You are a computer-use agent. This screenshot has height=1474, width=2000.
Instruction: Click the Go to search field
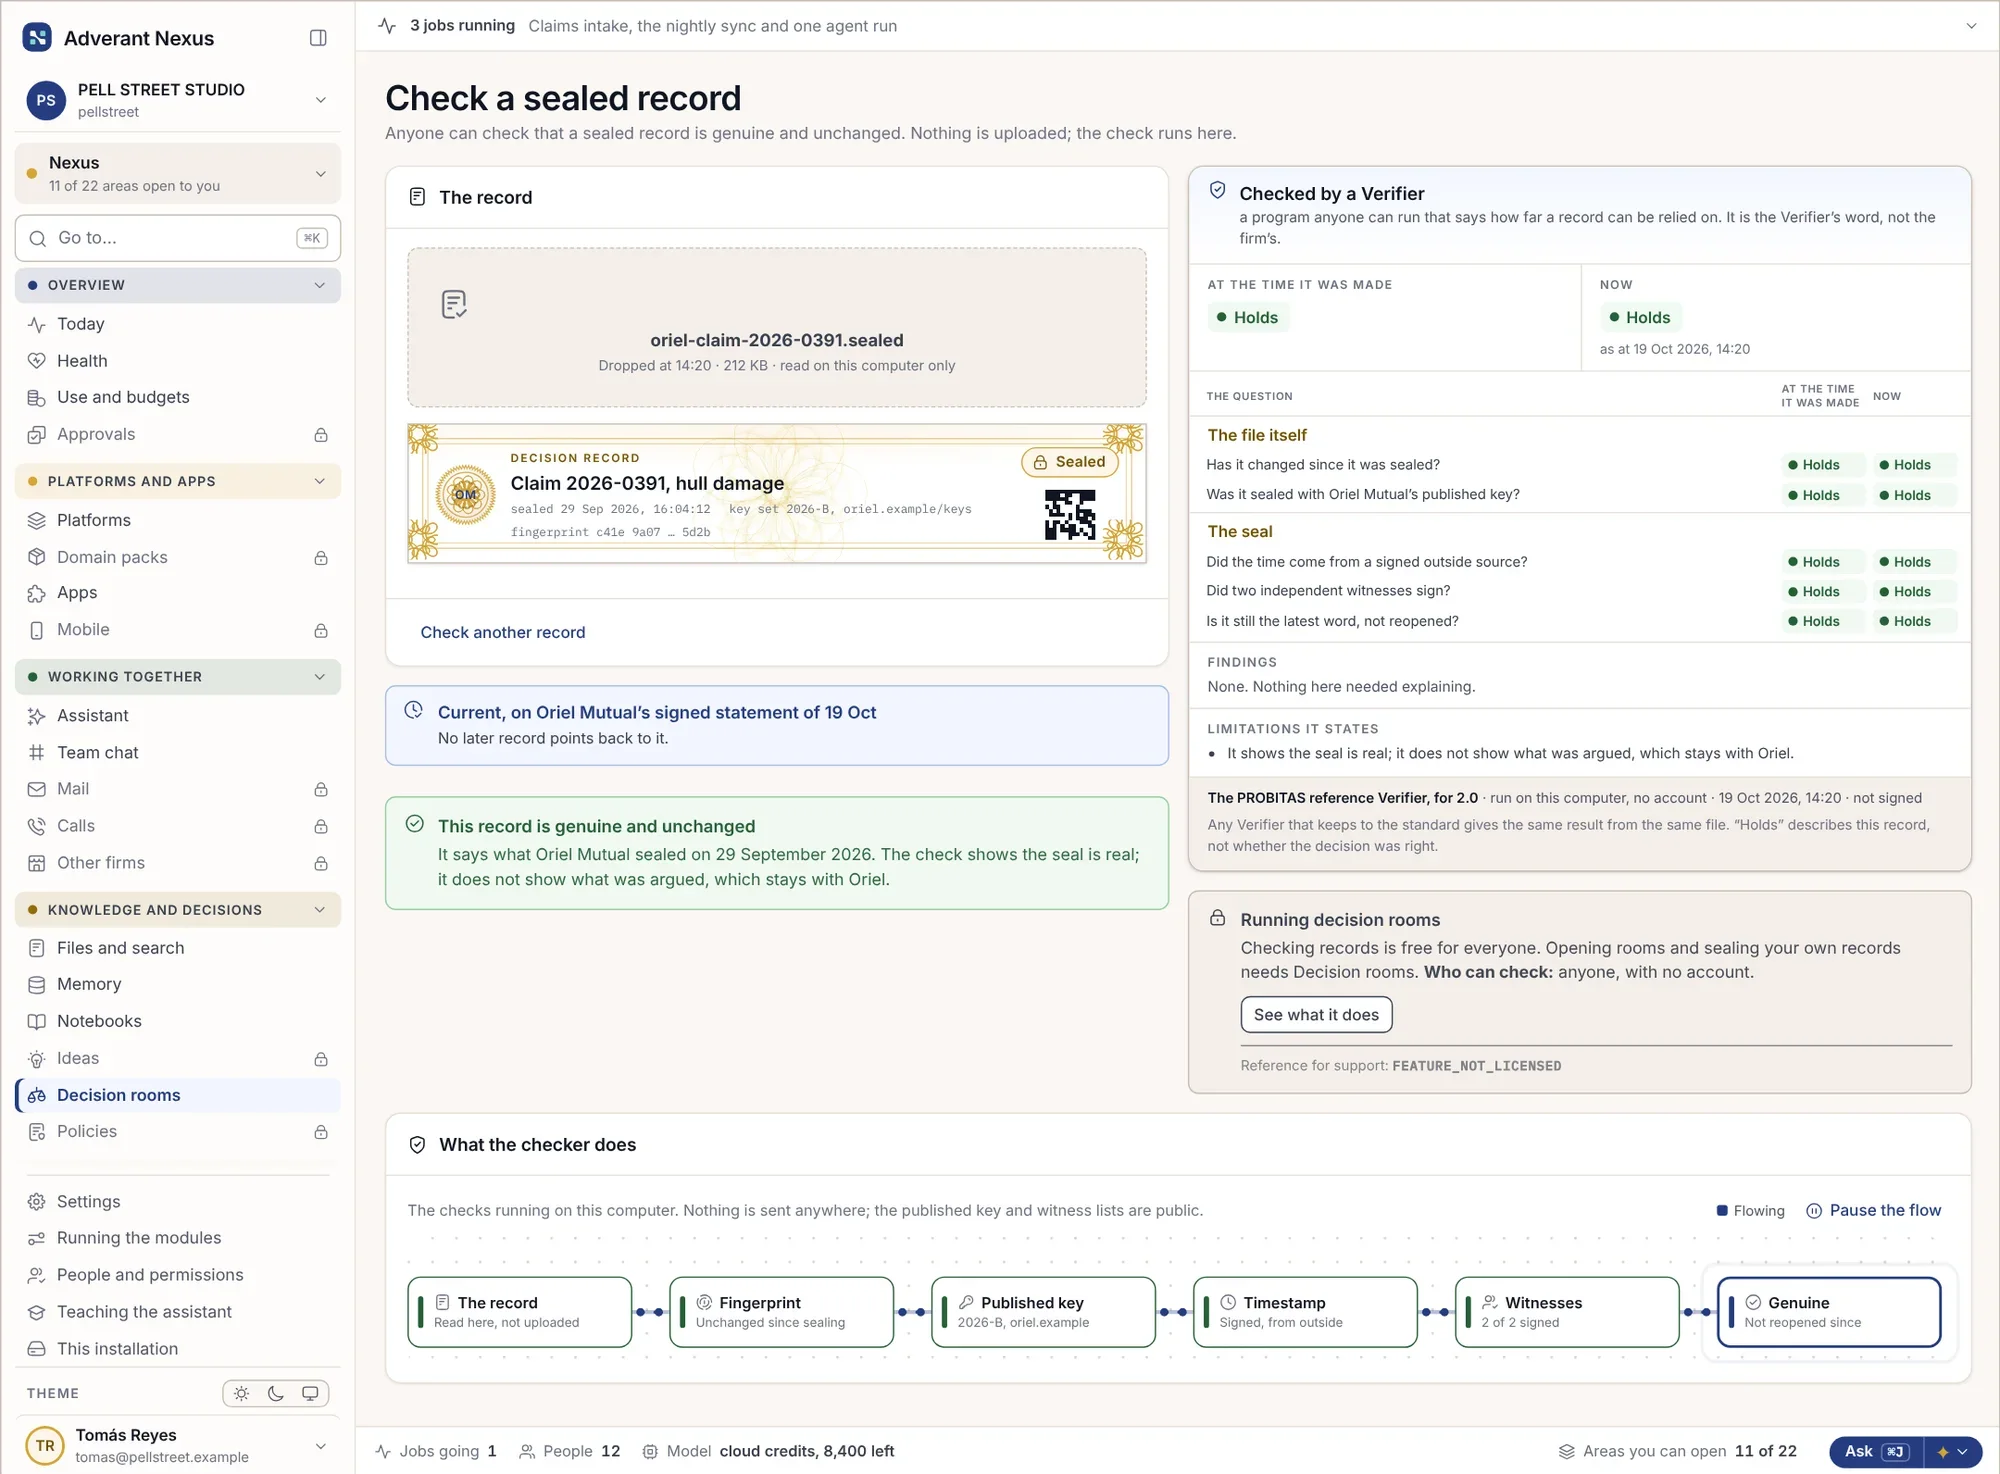point(178,238)
